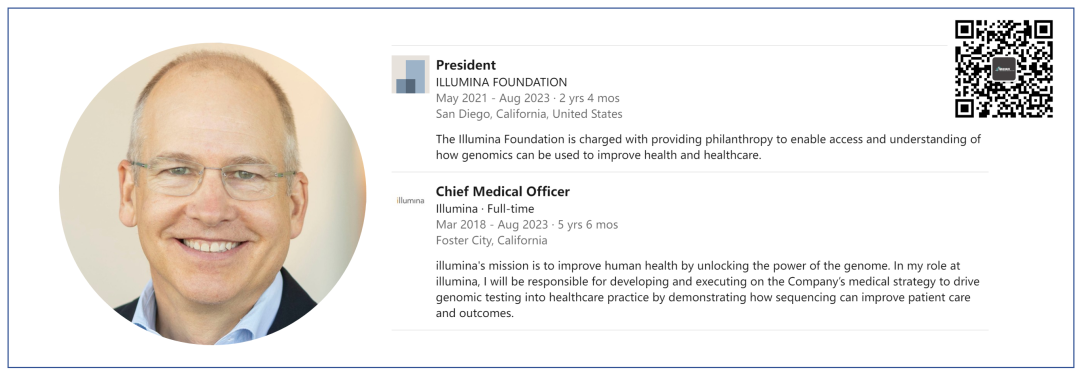1080x376 pixels.
Task: Click the Illumina Foundation philanthropy description
Action: (709, 147)
